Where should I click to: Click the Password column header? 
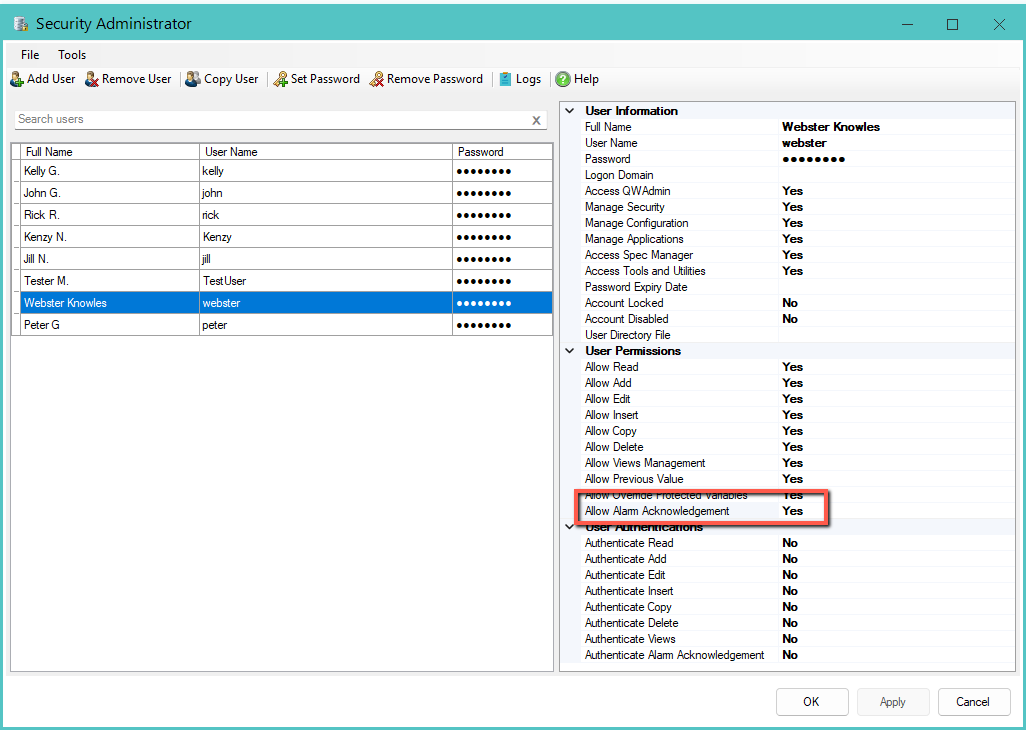502,152
